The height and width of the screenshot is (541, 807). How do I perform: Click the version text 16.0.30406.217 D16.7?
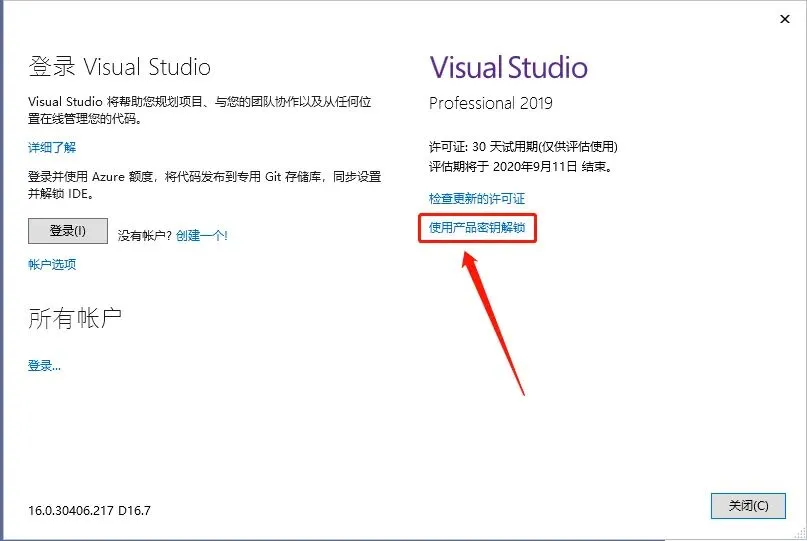pyautogui.click(x=90, y=511)
